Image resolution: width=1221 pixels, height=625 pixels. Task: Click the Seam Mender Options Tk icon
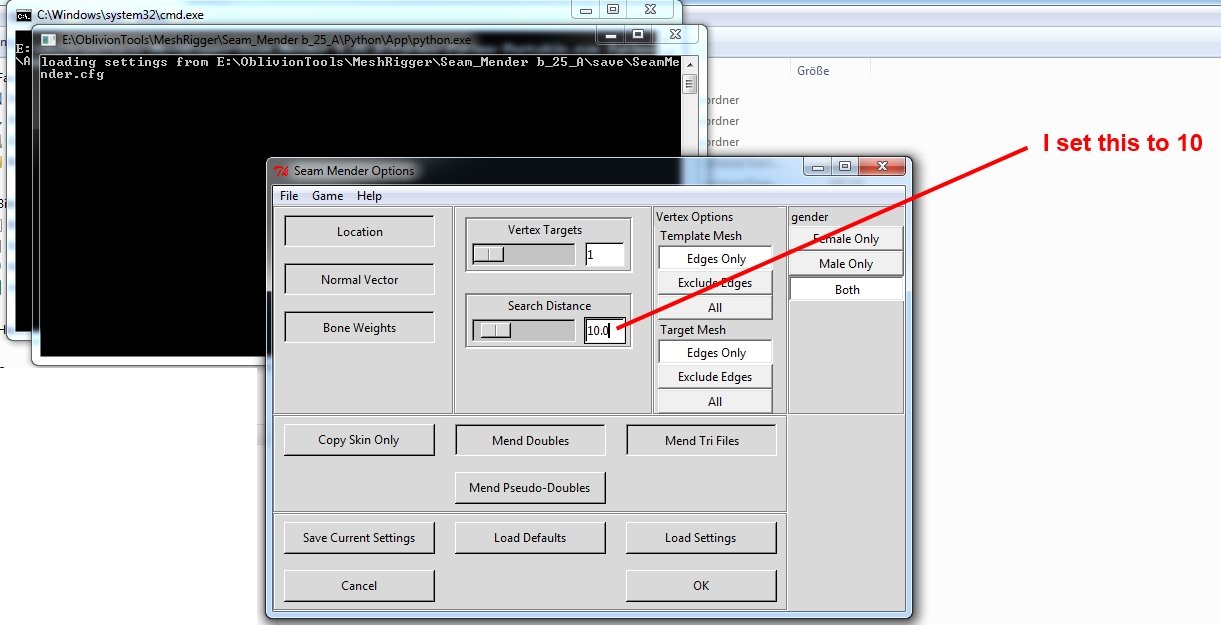point(282,171)
